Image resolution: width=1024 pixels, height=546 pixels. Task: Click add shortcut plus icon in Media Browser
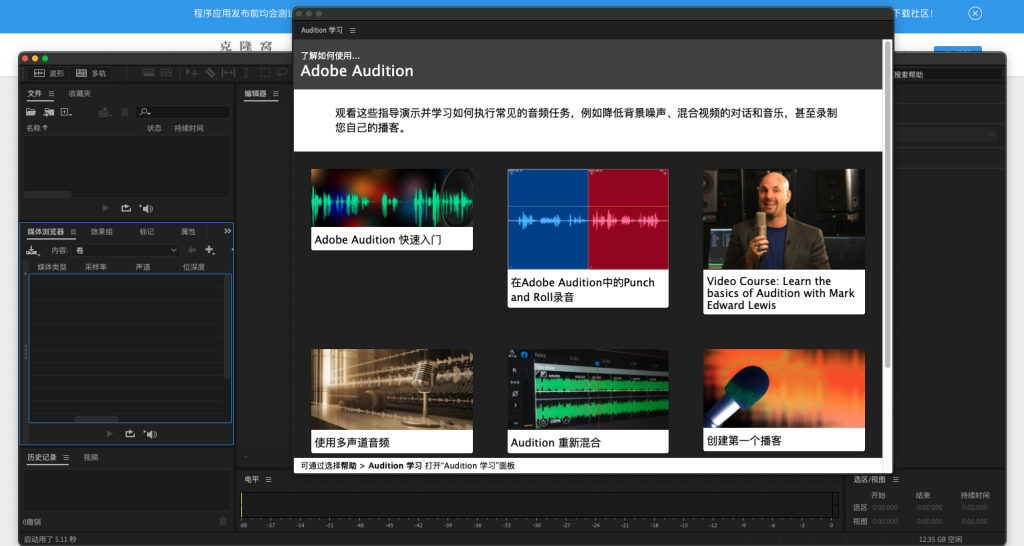tap(210, 250)
